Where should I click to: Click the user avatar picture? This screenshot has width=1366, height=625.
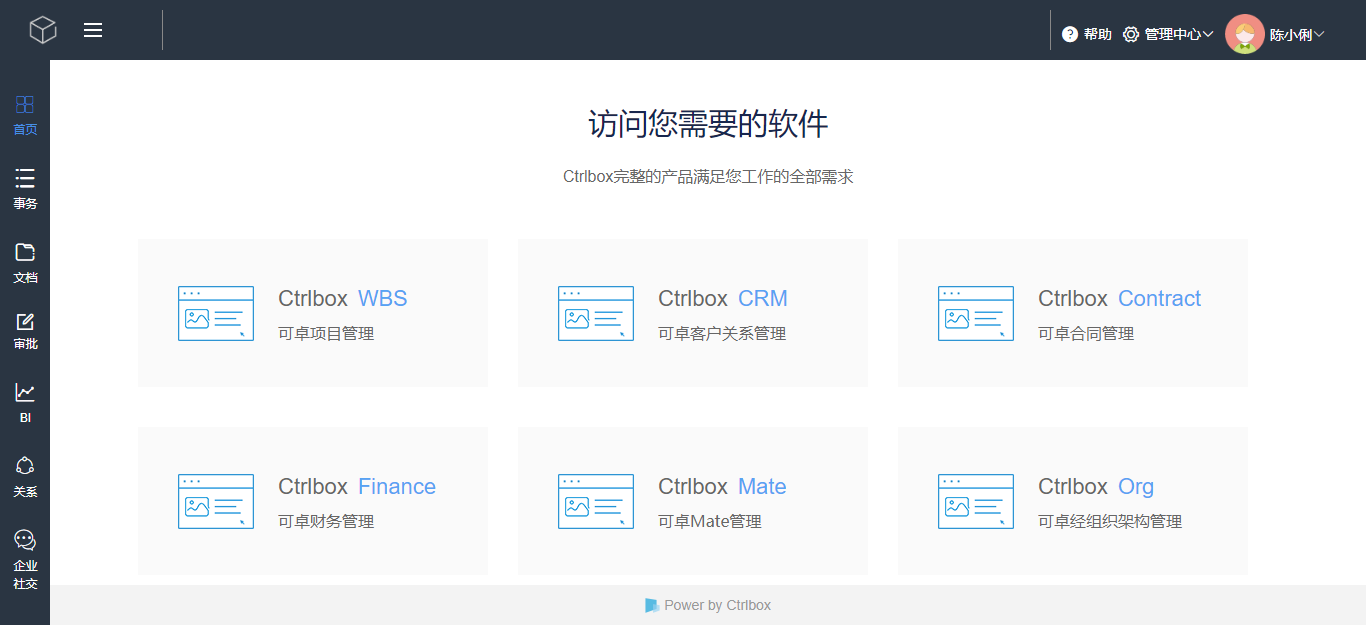tap(1244, 34)
